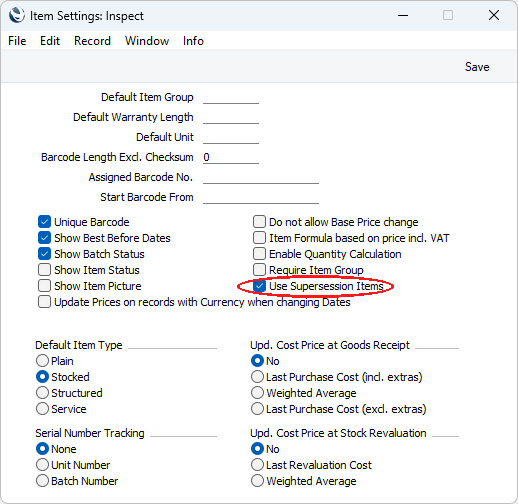Enable Do not allow Base Price change
The width and height of the screenshot is (518, 504).
pos(259,222)
